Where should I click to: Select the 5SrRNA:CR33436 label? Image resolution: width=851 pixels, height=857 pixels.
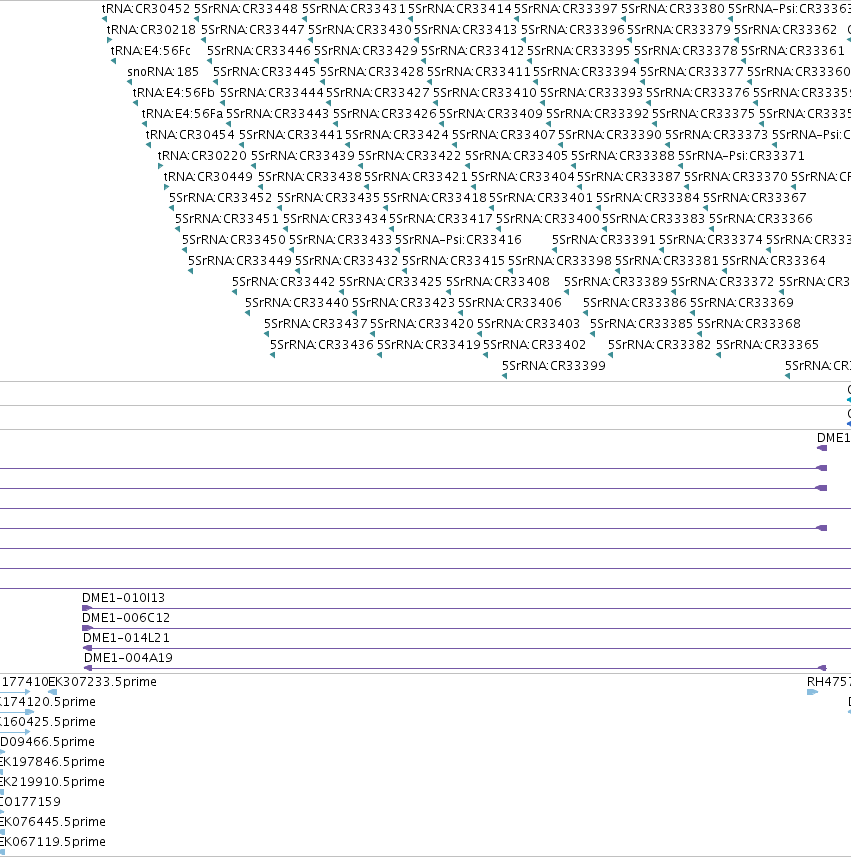[x=322, y=344]
